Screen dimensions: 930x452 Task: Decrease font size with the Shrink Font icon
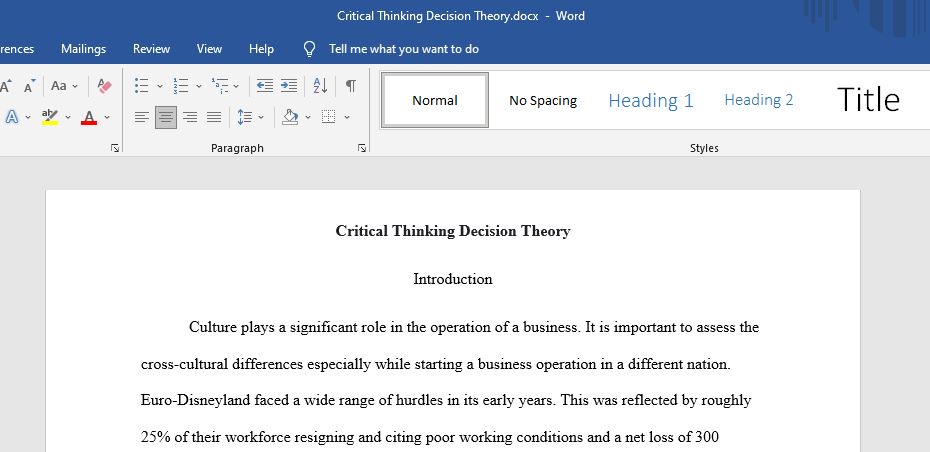click(x=29, y=87)
